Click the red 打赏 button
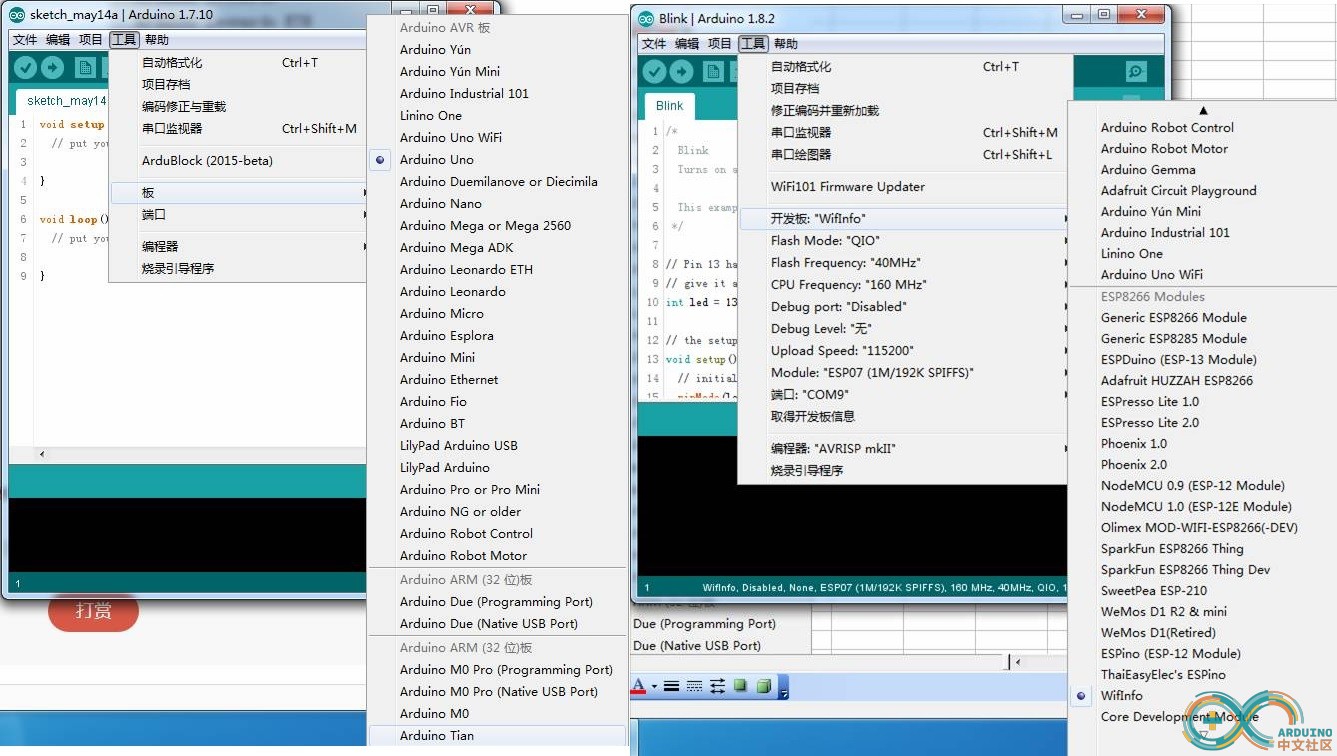 (x=93, y=610)
